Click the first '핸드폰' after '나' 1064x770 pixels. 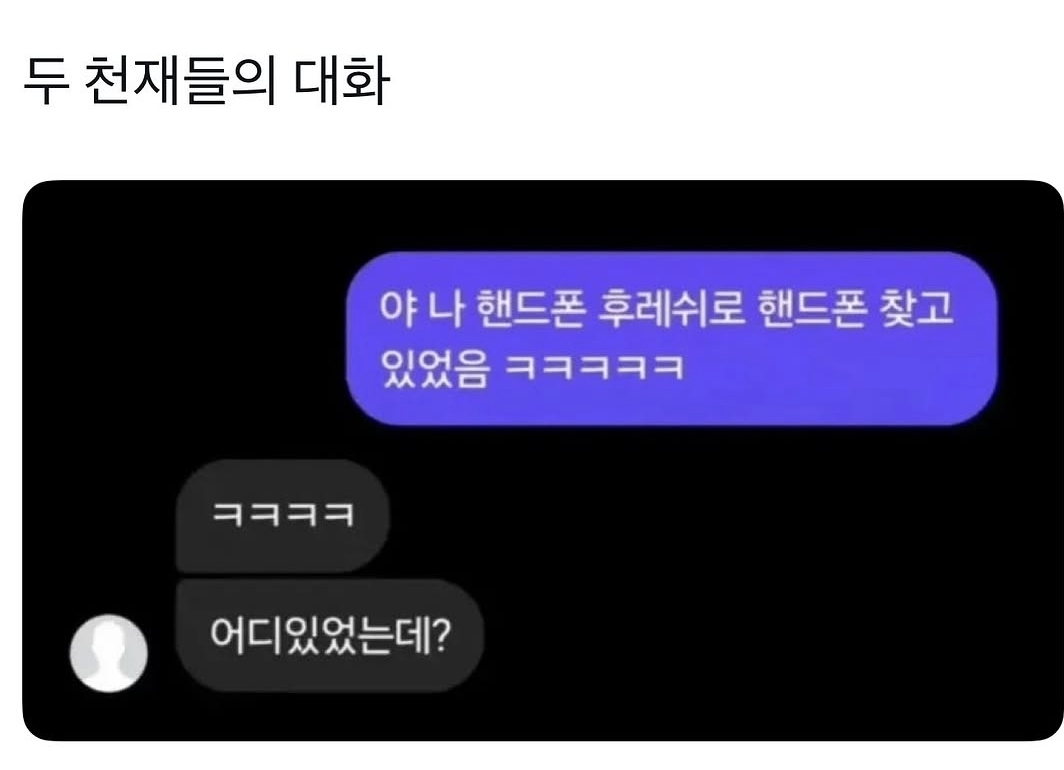click(530, 307)
